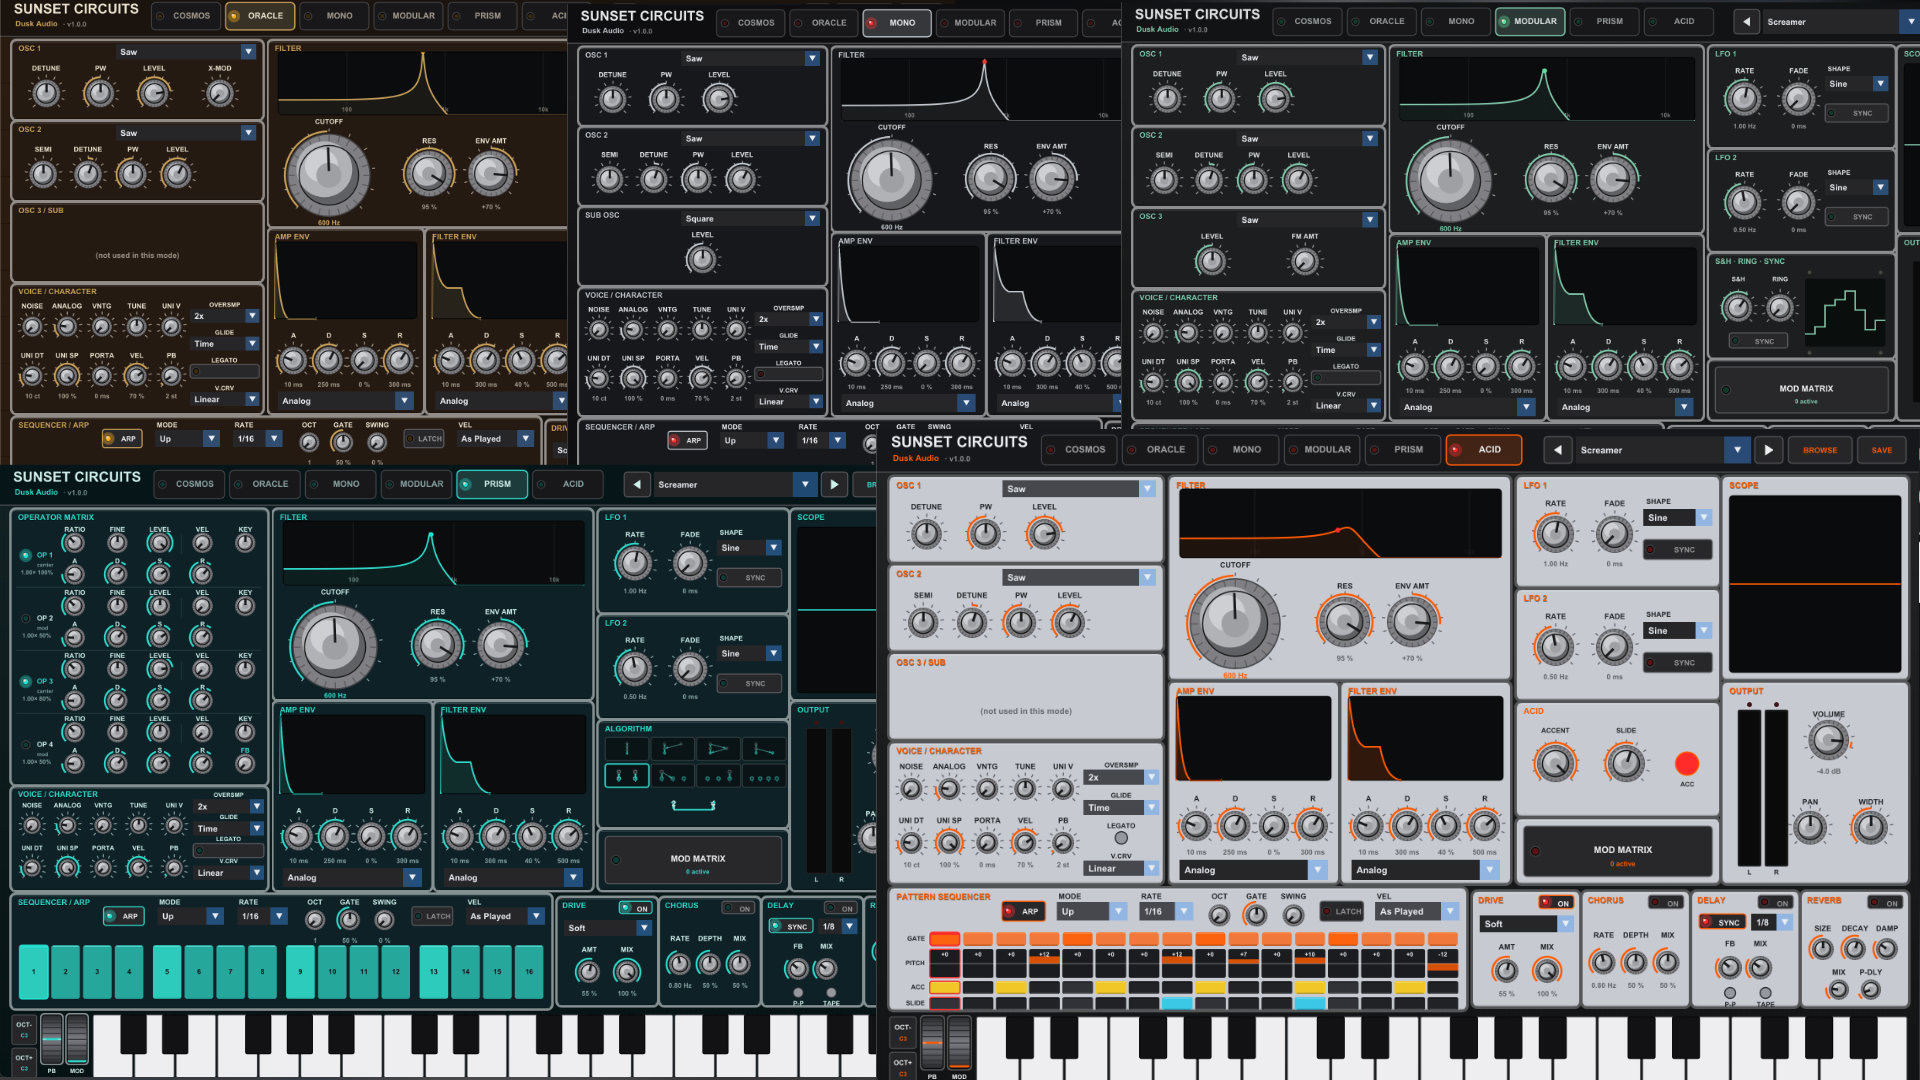Image resolution: width=1920 pixels, height=1080 pixels.
Task: Select MODULAR tab in Modular window
Action: pyautogui.click(x=1530, y=21)
